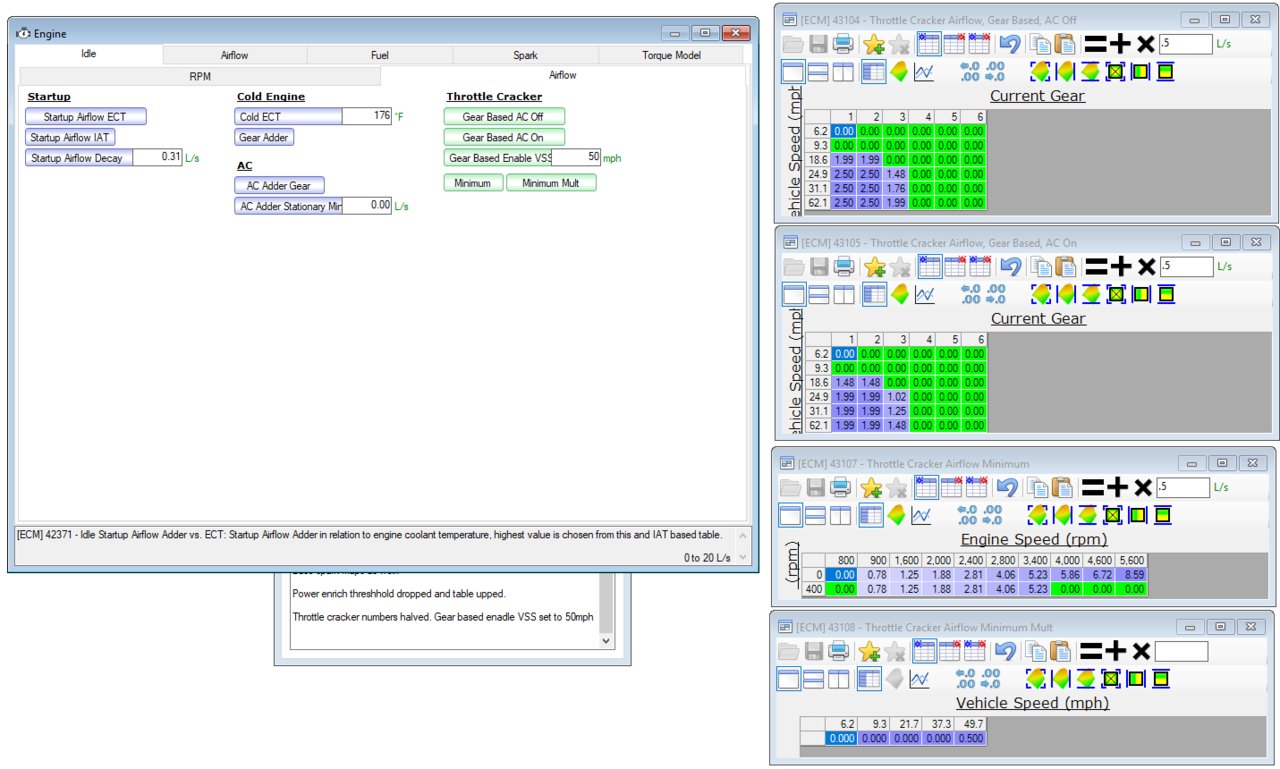1280x769 pixels.
Task: Show 3D surface view in 43104 AC Off window
Action: click(898, 71)
